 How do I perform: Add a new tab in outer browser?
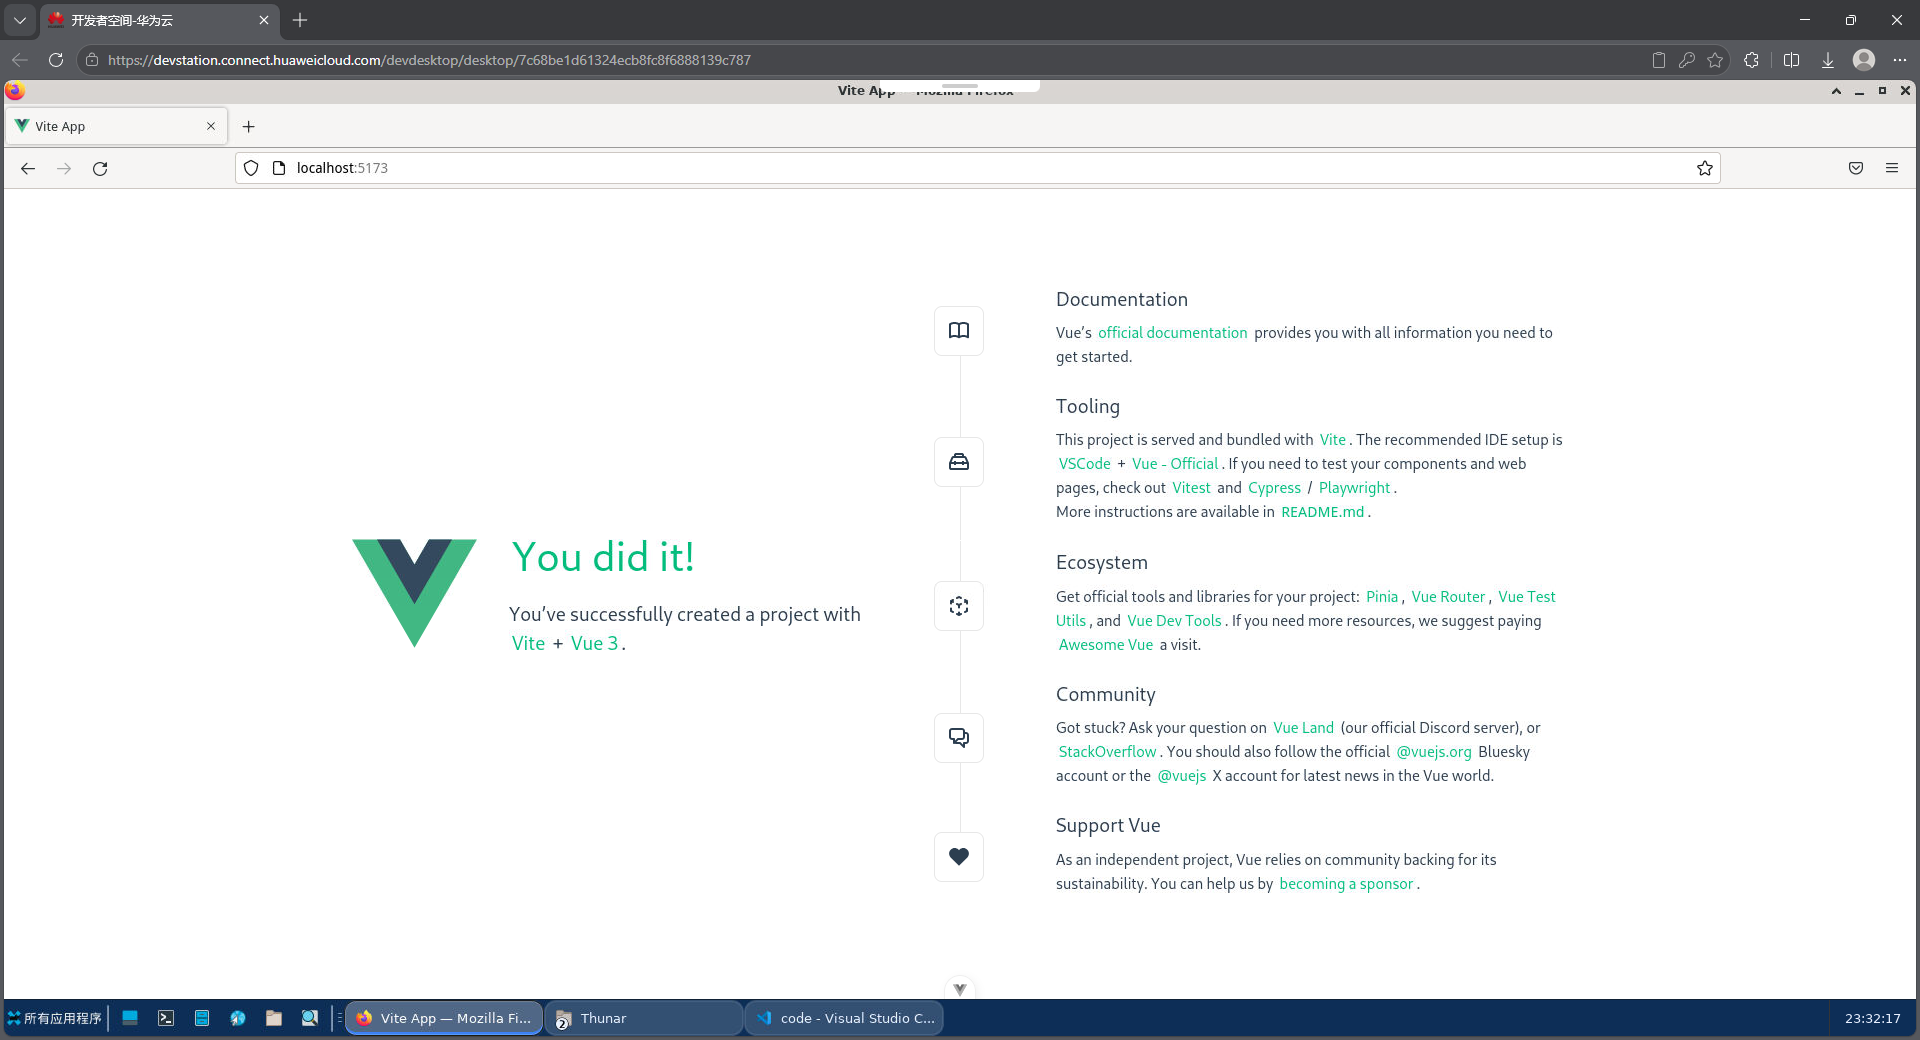pos(300,20)
